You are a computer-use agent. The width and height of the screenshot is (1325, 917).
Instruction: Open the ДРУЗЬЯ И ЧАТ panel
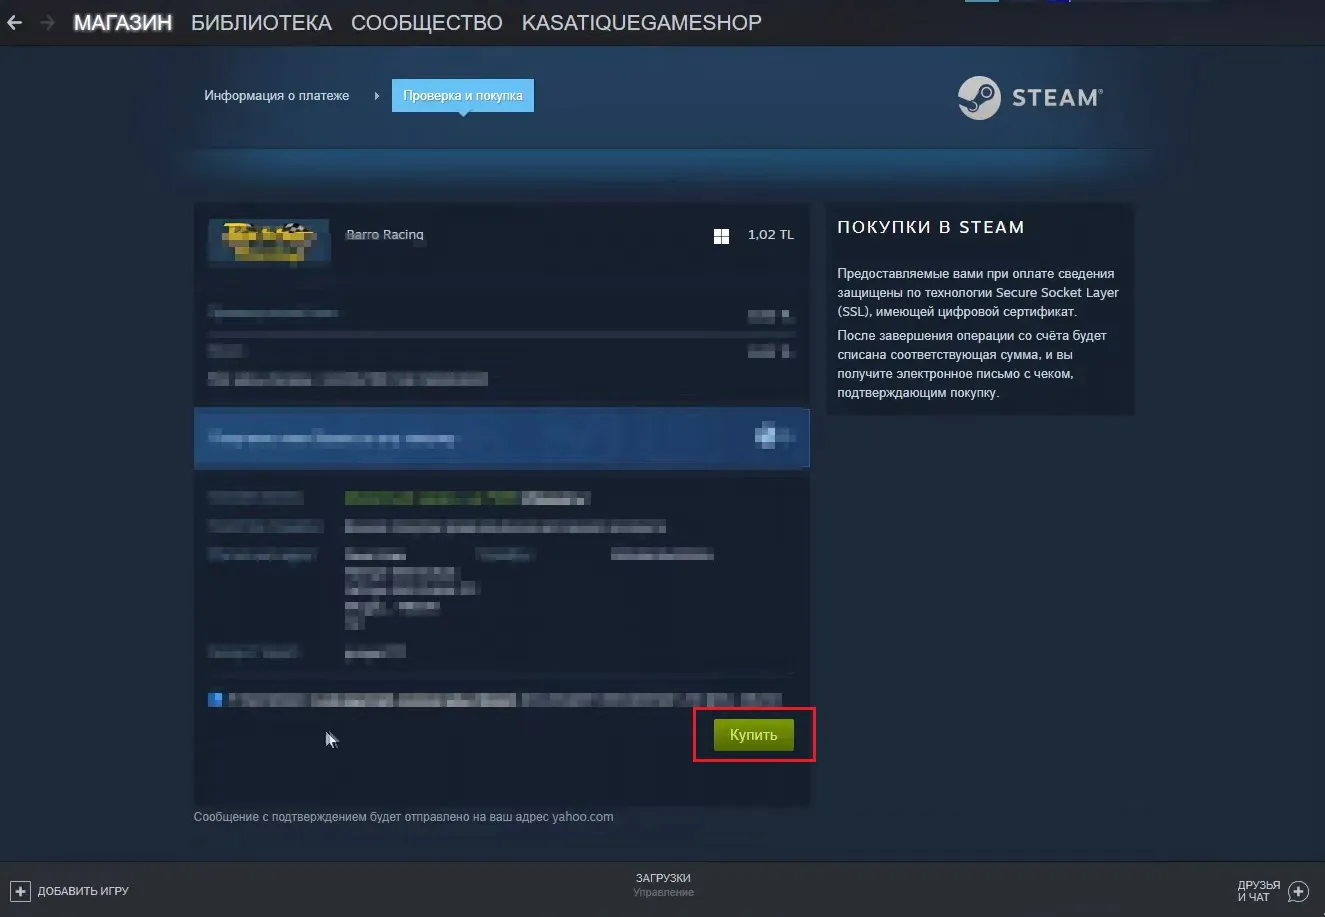click(x=1259, y=891)
